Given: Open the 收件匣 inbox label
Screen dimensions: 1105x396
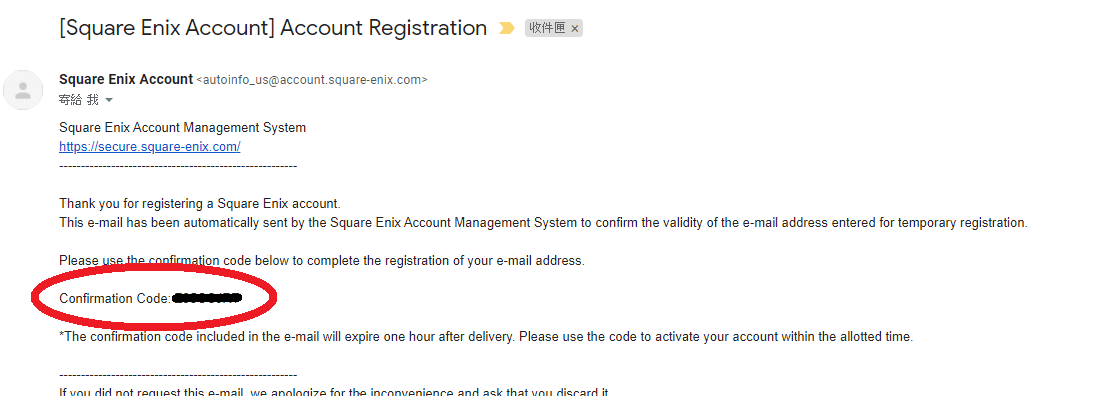Looking at the screenshot, I should coord(548,29).
